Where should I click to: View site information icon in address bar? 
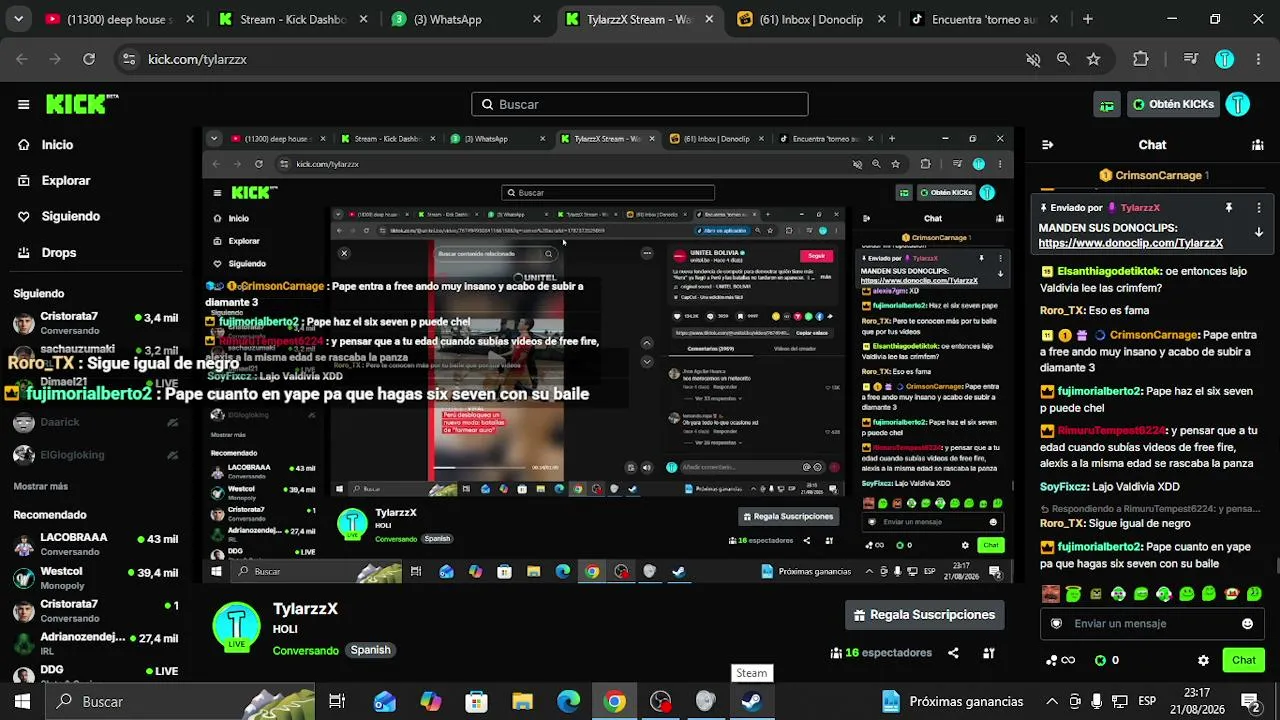click(129, 59)
